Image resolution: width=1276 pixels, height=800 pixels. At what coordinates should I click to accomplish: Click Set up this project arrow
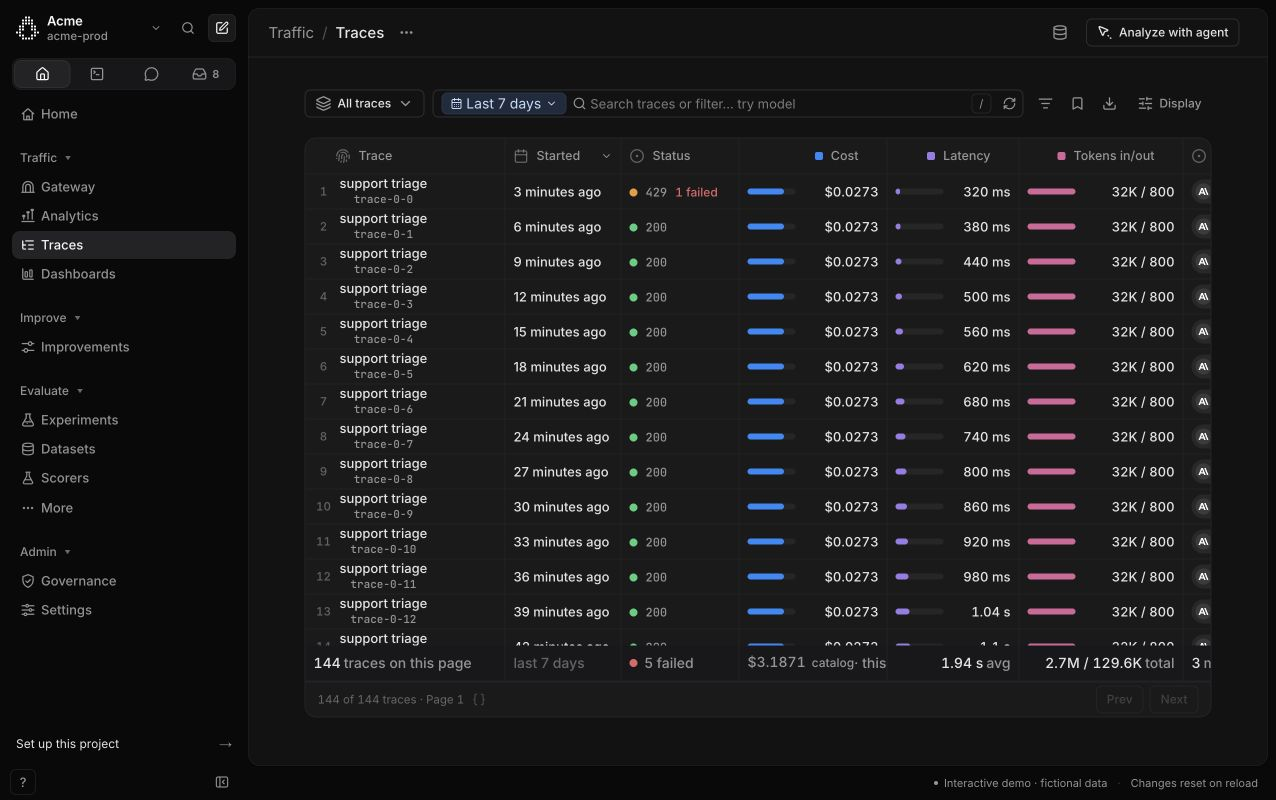(225, 744)
